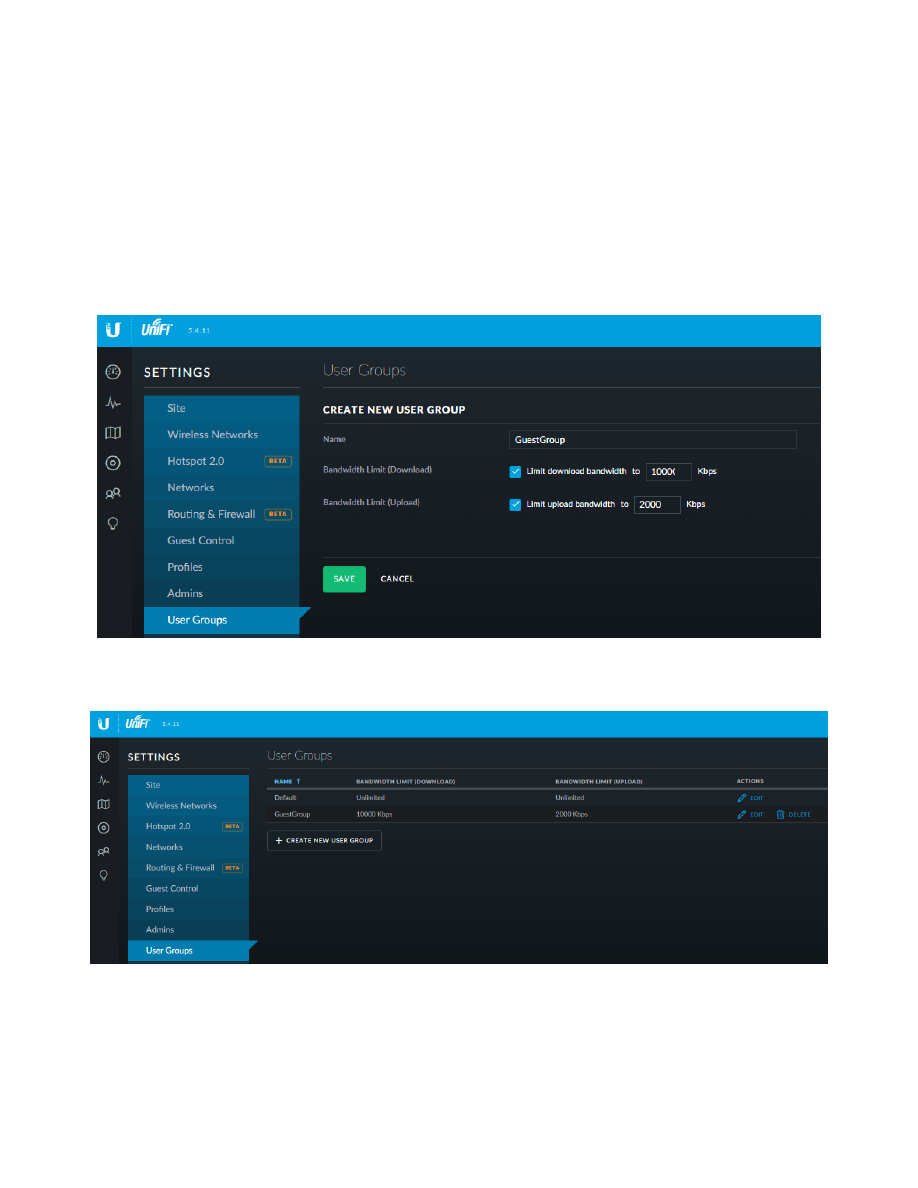Uncheck Limit upload bandwidth checkbox
918x1188 pixels.
(515, 505)
